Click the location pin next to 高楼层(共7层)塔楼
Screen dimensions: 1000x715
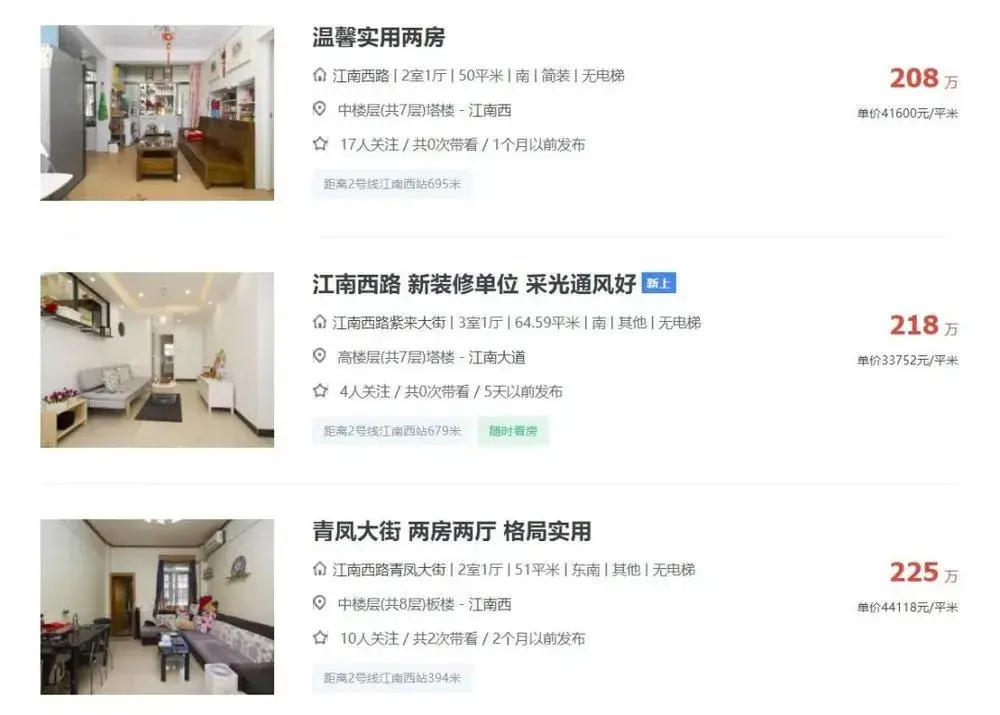320,356
